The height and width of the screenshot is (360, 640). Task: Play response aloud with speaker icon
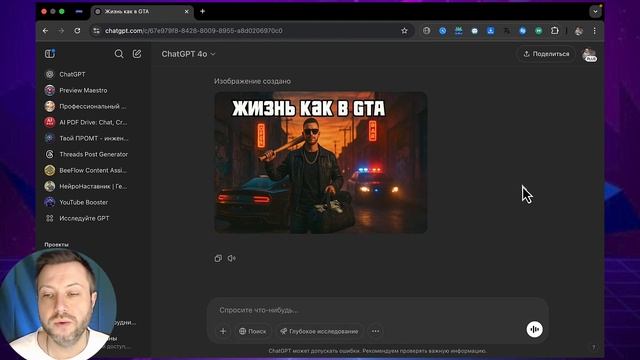pyautogui.click(x=232, y=258)
